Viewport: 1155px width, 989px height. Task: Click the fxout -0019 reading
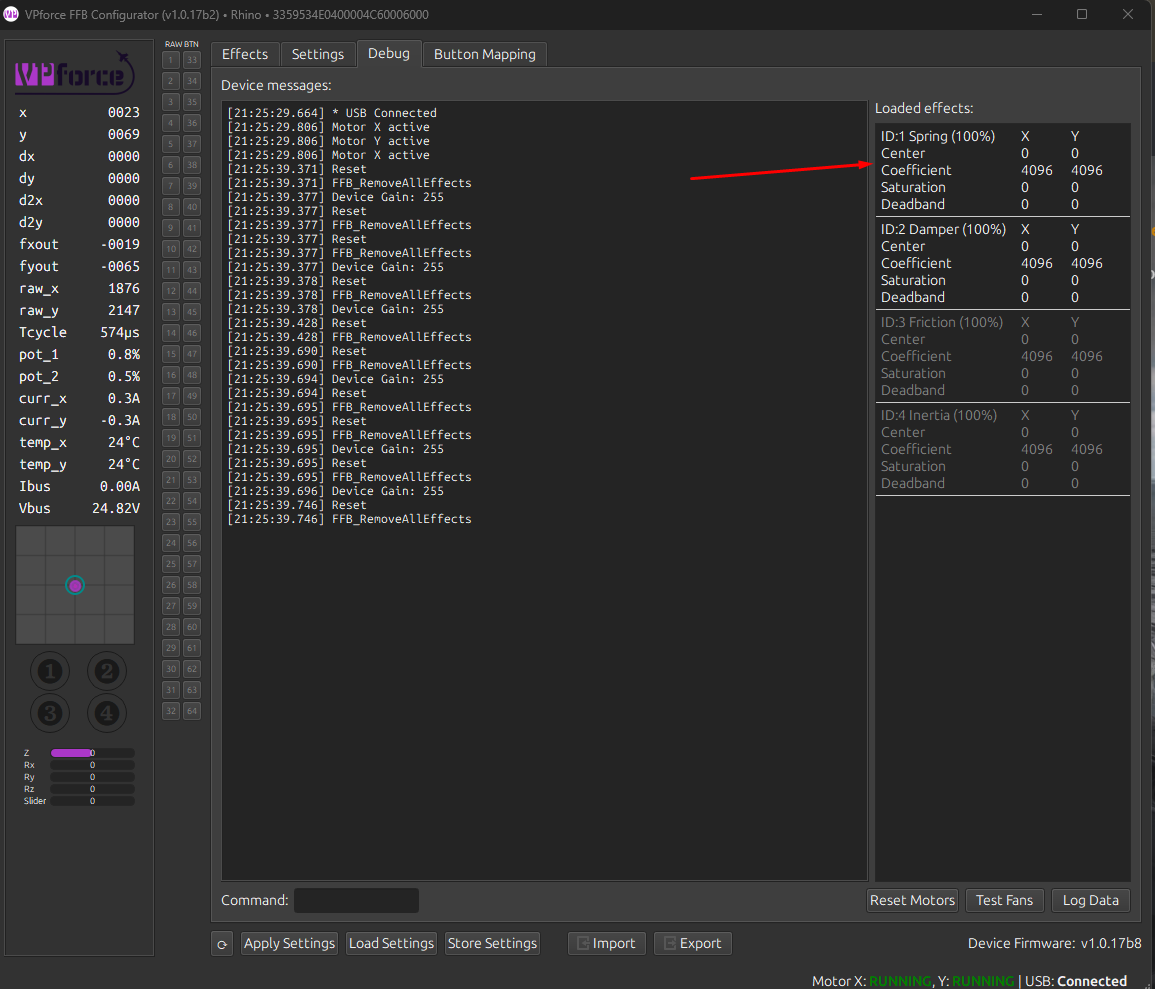79,244
